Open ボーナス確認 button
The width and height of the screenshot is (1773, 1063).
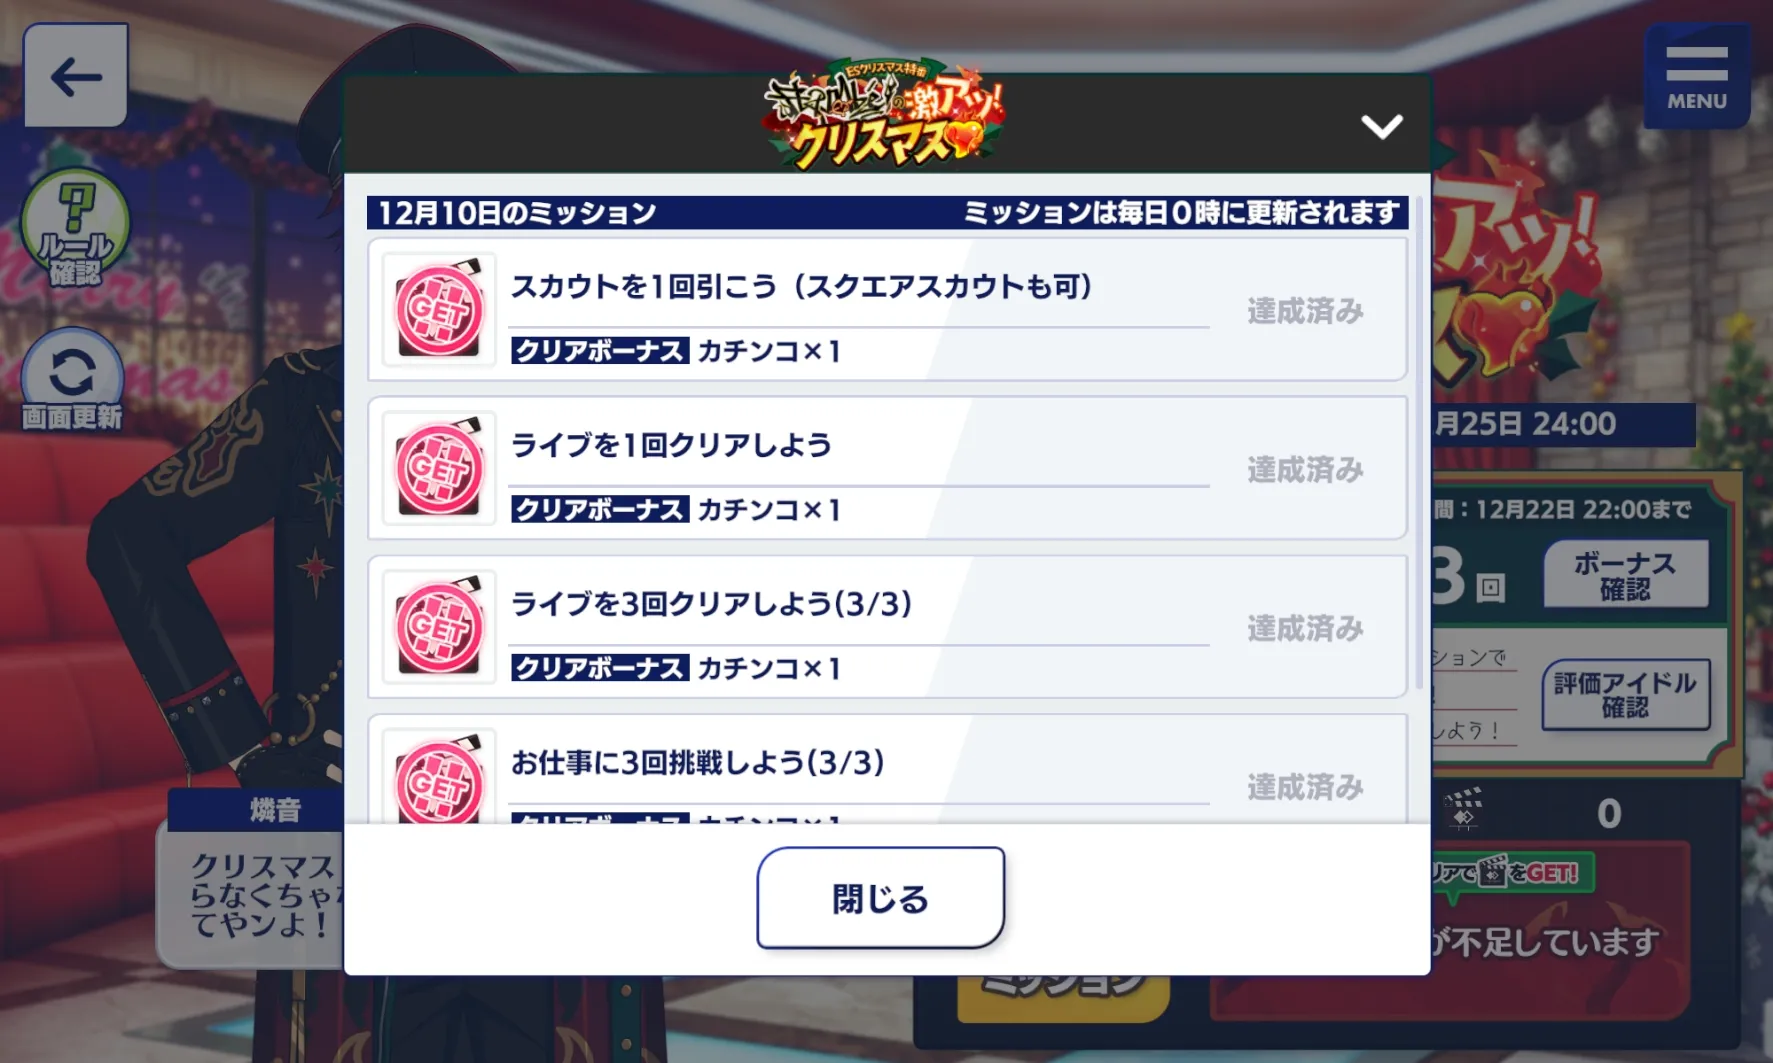(x=1625, y=575)
